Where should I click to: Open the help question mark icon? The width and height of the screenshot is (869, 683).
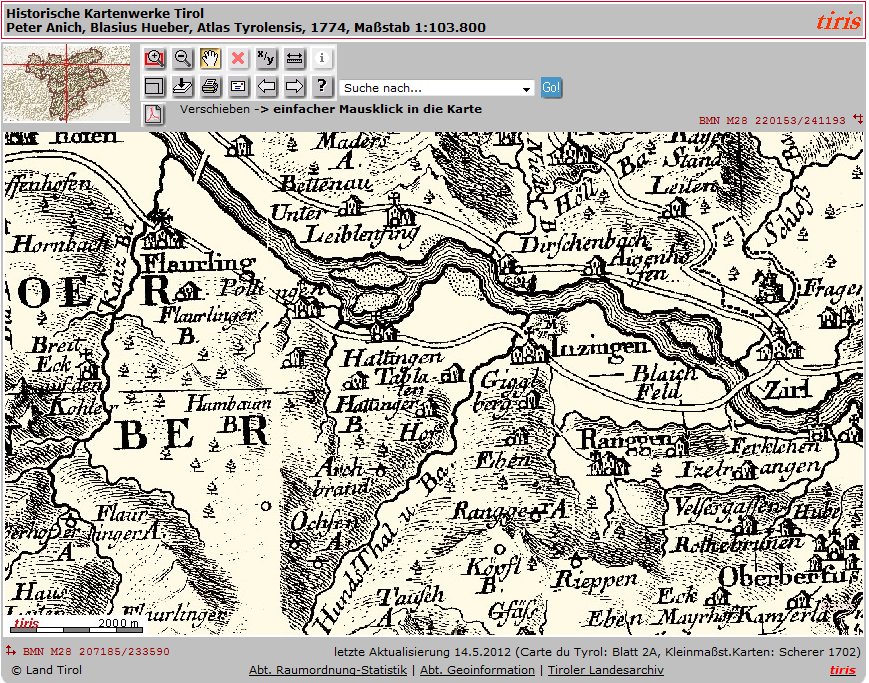pyautogui.click(x=322, y=86)
